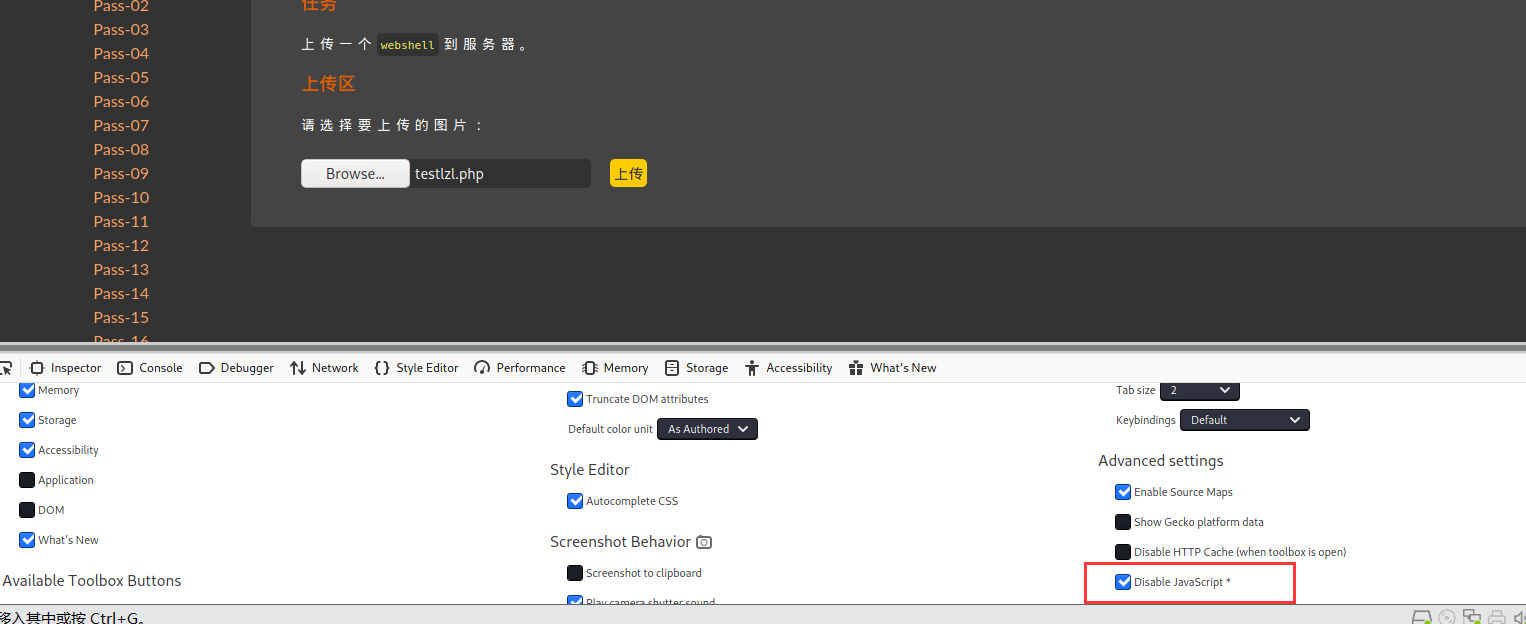Click the Browse... file button
Screen dimensions: 1526x624
[355, 173]
